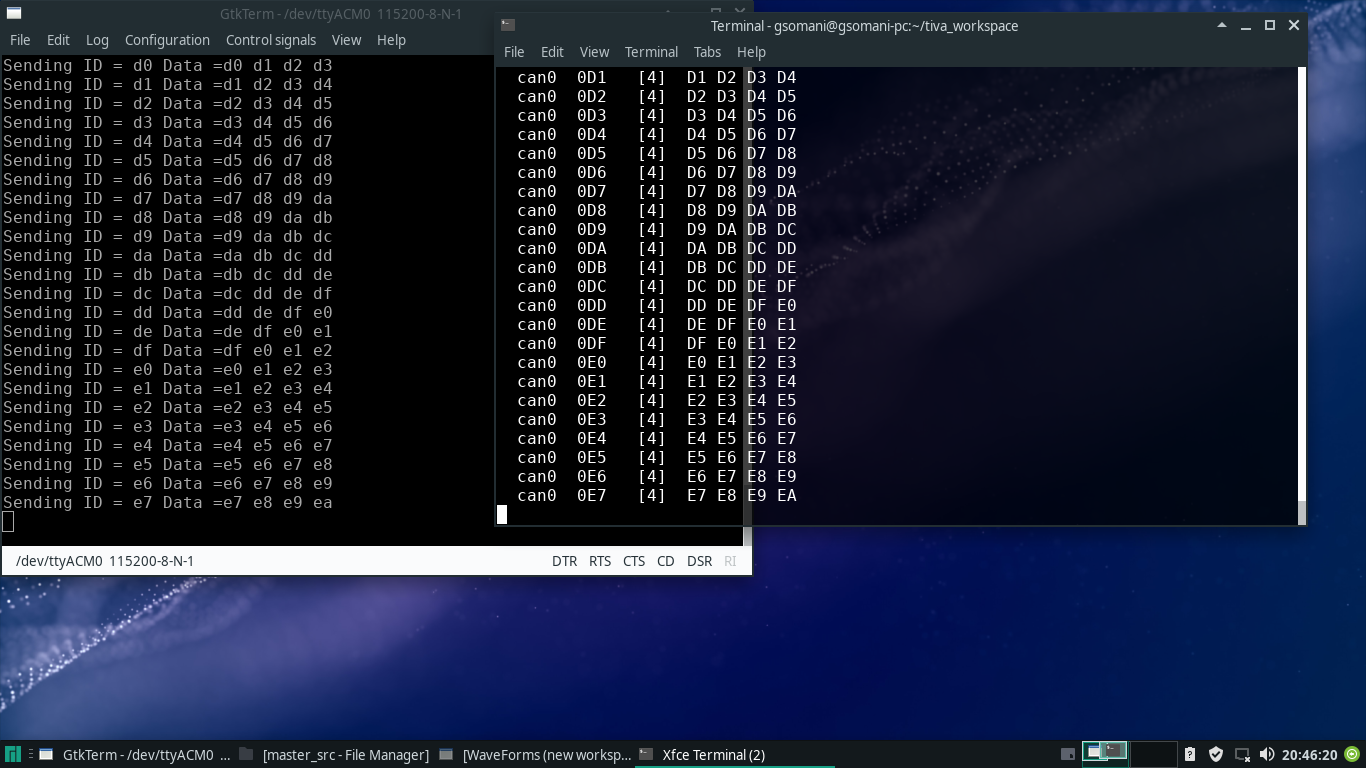Click the battery status tray icon

1190,755
